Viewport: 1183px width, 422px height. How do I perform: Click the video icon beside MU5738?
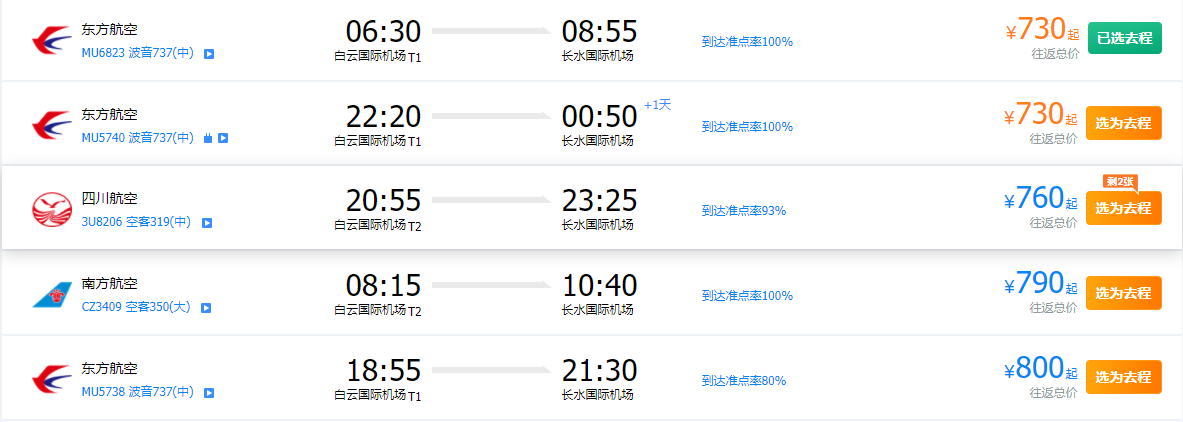(x=209, y=393)
